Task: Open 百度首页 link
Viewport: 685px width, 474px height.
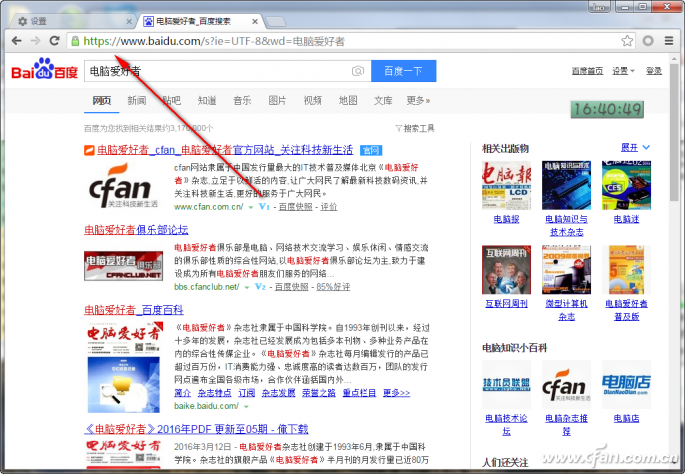Action: [x=587, y=71]
